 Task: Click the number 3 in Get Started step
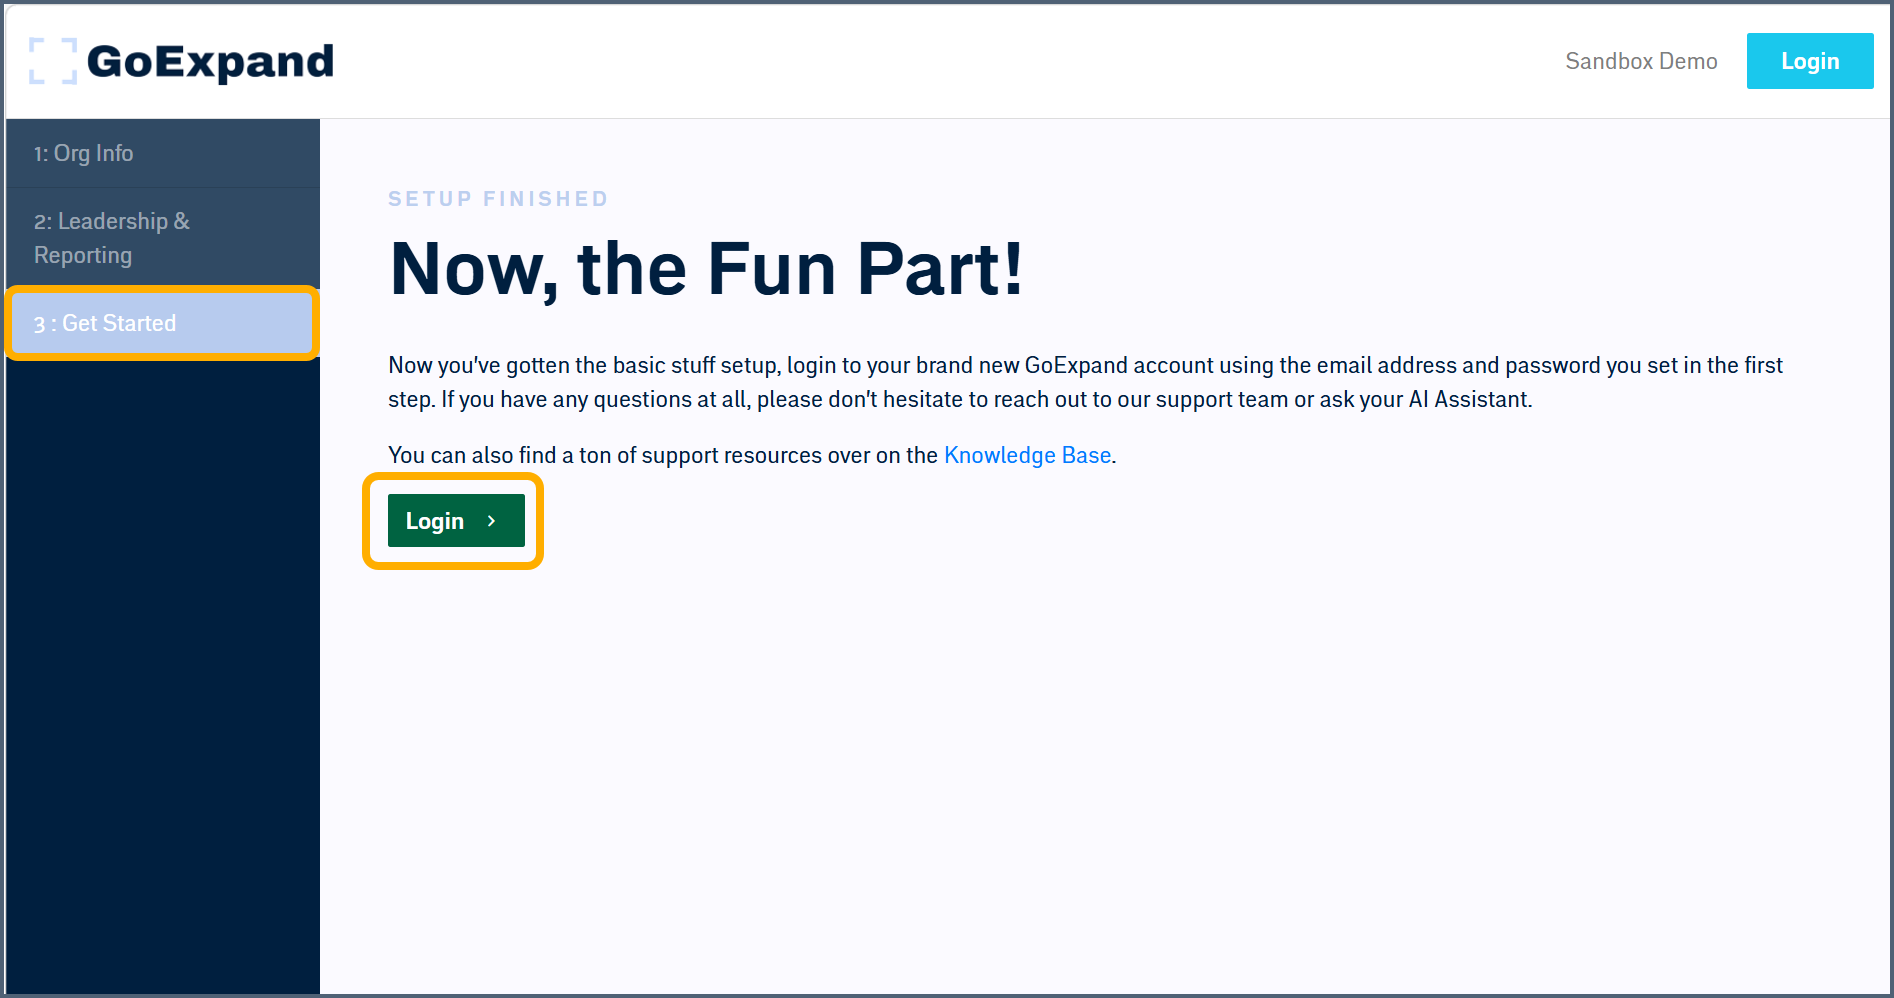tap(39, 324)
